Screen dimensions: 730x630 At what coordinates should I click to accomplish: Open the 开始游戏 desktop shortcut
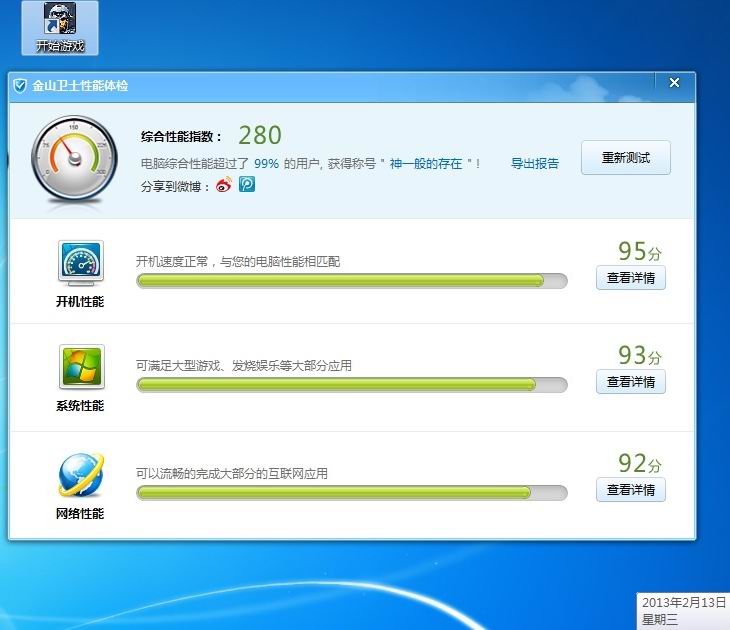tap(60, 28)
